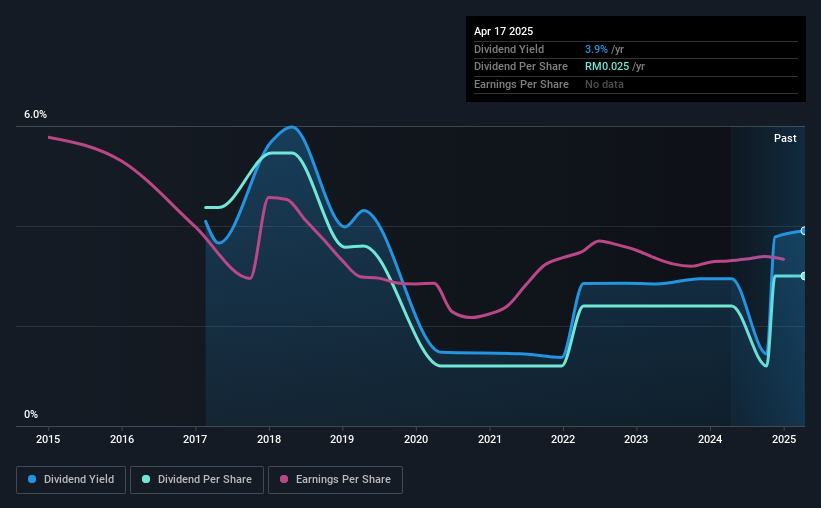Click the No data earnings value
The image size is (821, 508).
pos(604,84)
